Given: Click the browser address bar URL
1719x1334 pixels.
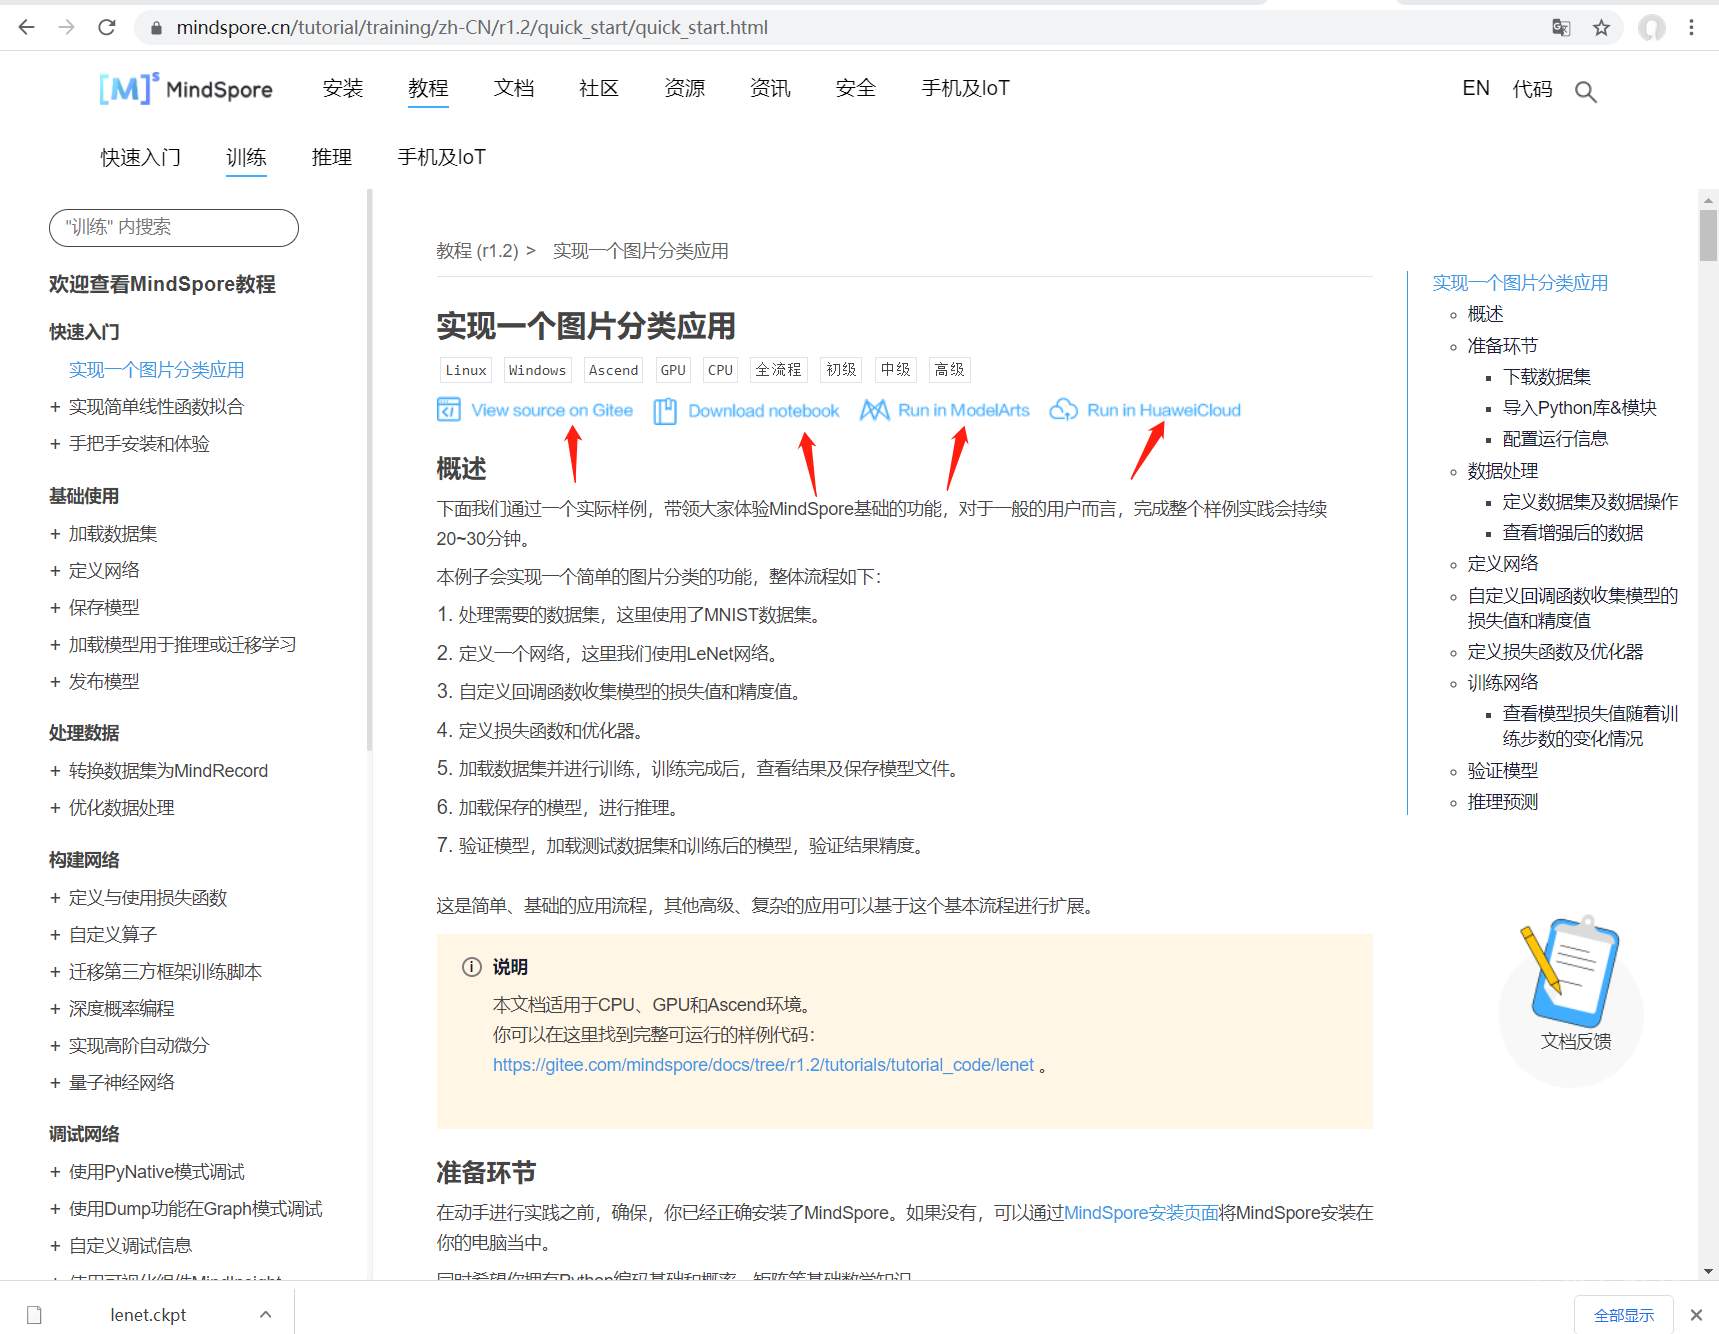Looking at the screenshot, I should [x=472, y=28].
